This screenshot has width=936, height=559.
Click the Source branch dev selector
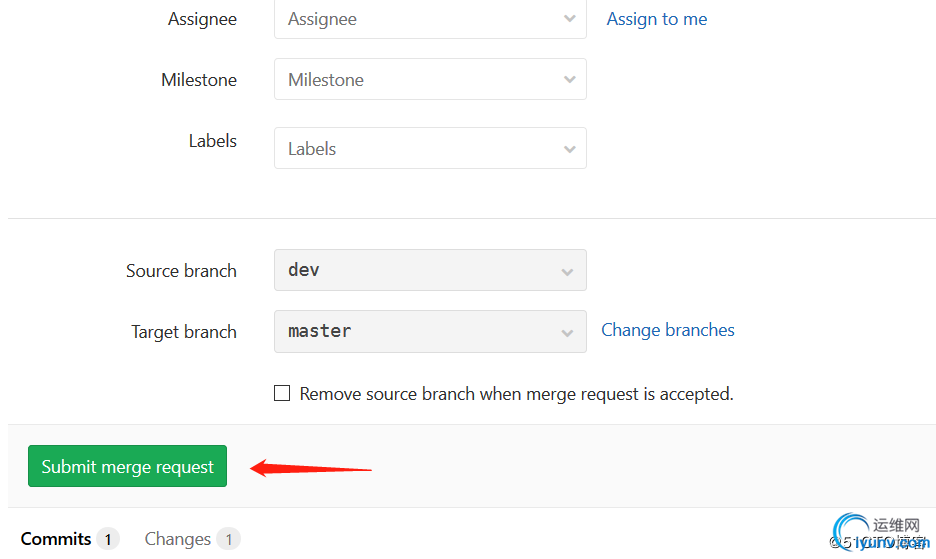tap(429, 270)
